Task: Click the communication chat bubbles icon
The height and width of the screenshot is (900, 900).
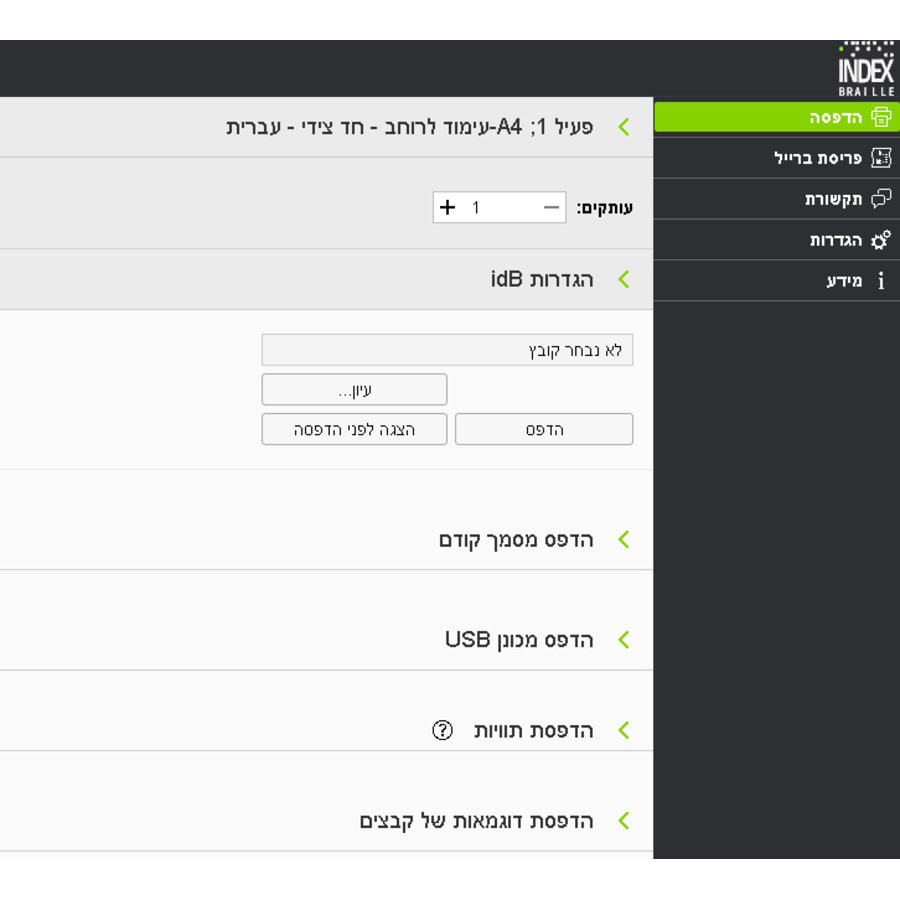Action: [x=881, y=199]
